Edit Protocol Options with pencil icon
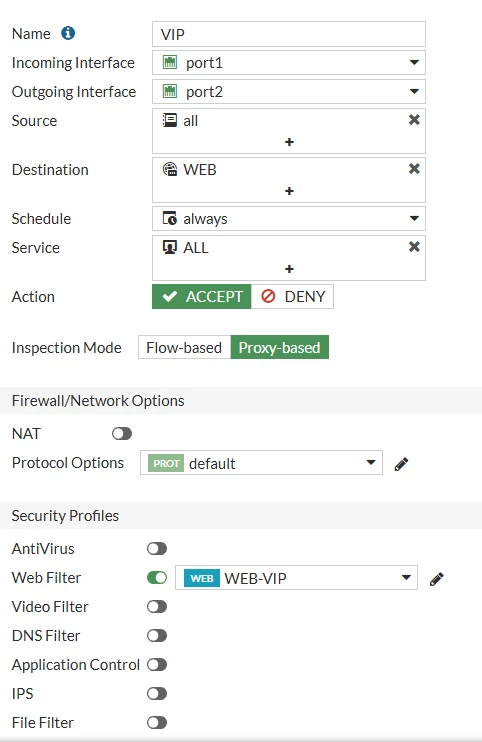The width and height of the screenshot is (482, 742). coord(401,464)
